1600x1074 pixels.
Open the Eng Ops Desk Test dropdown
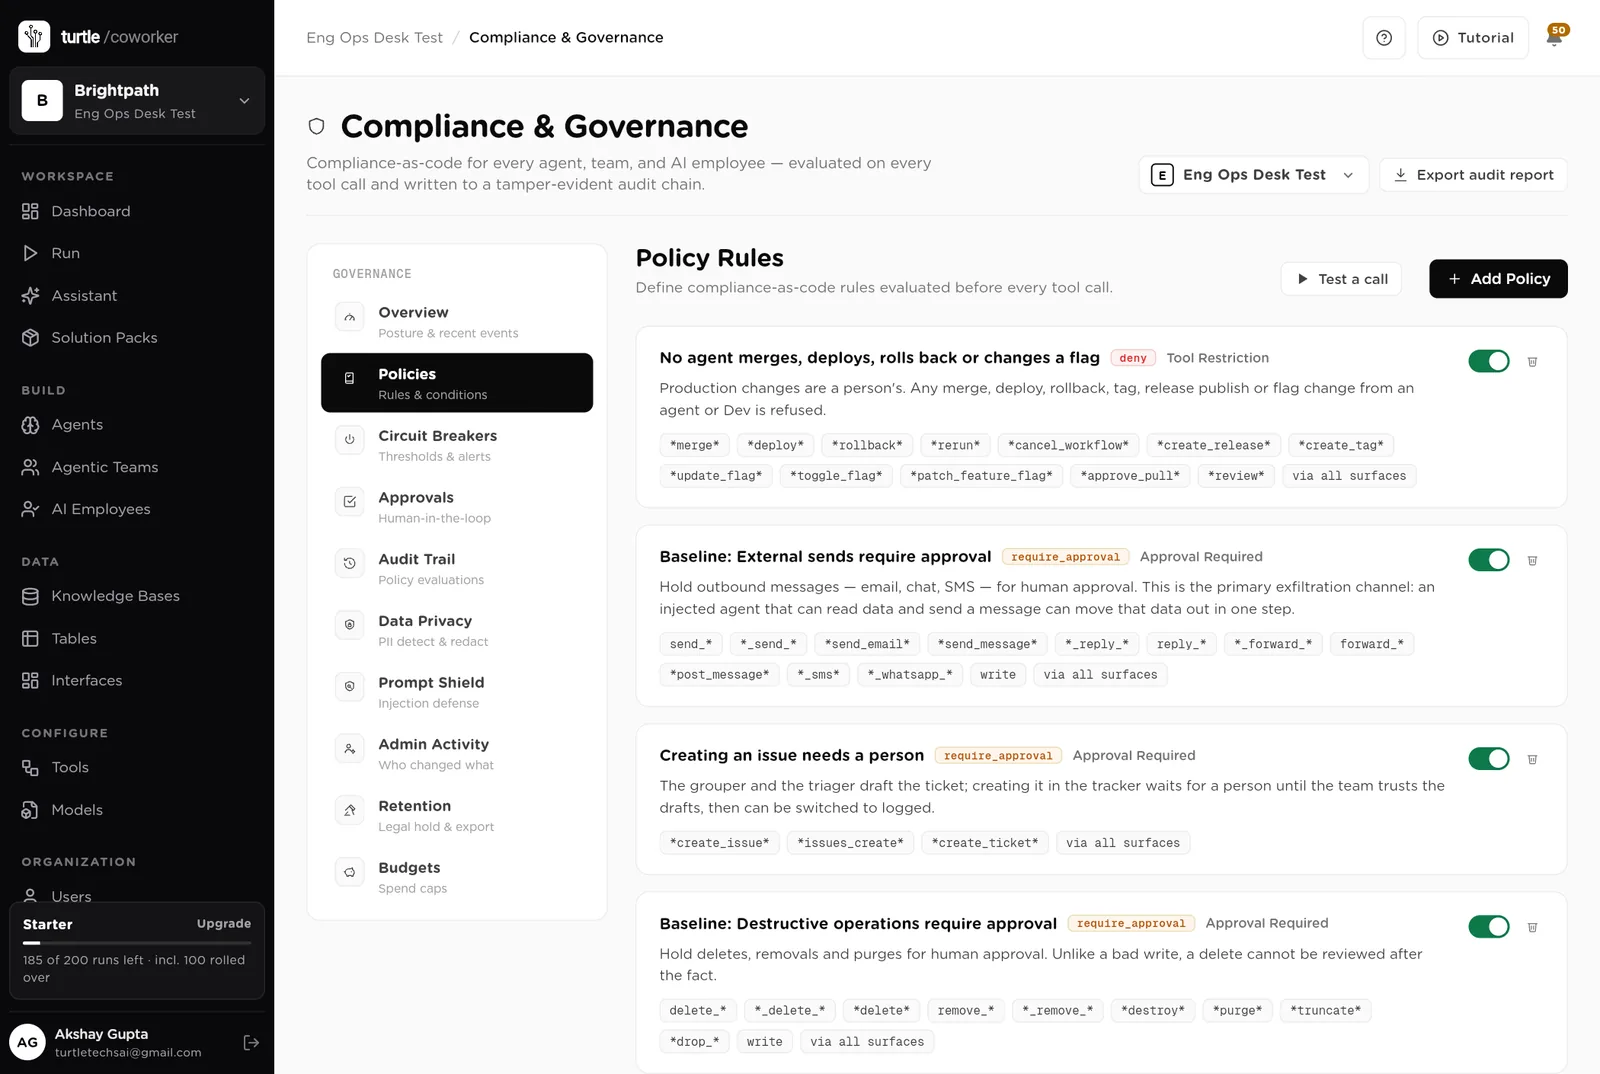tap(1253, 175)
